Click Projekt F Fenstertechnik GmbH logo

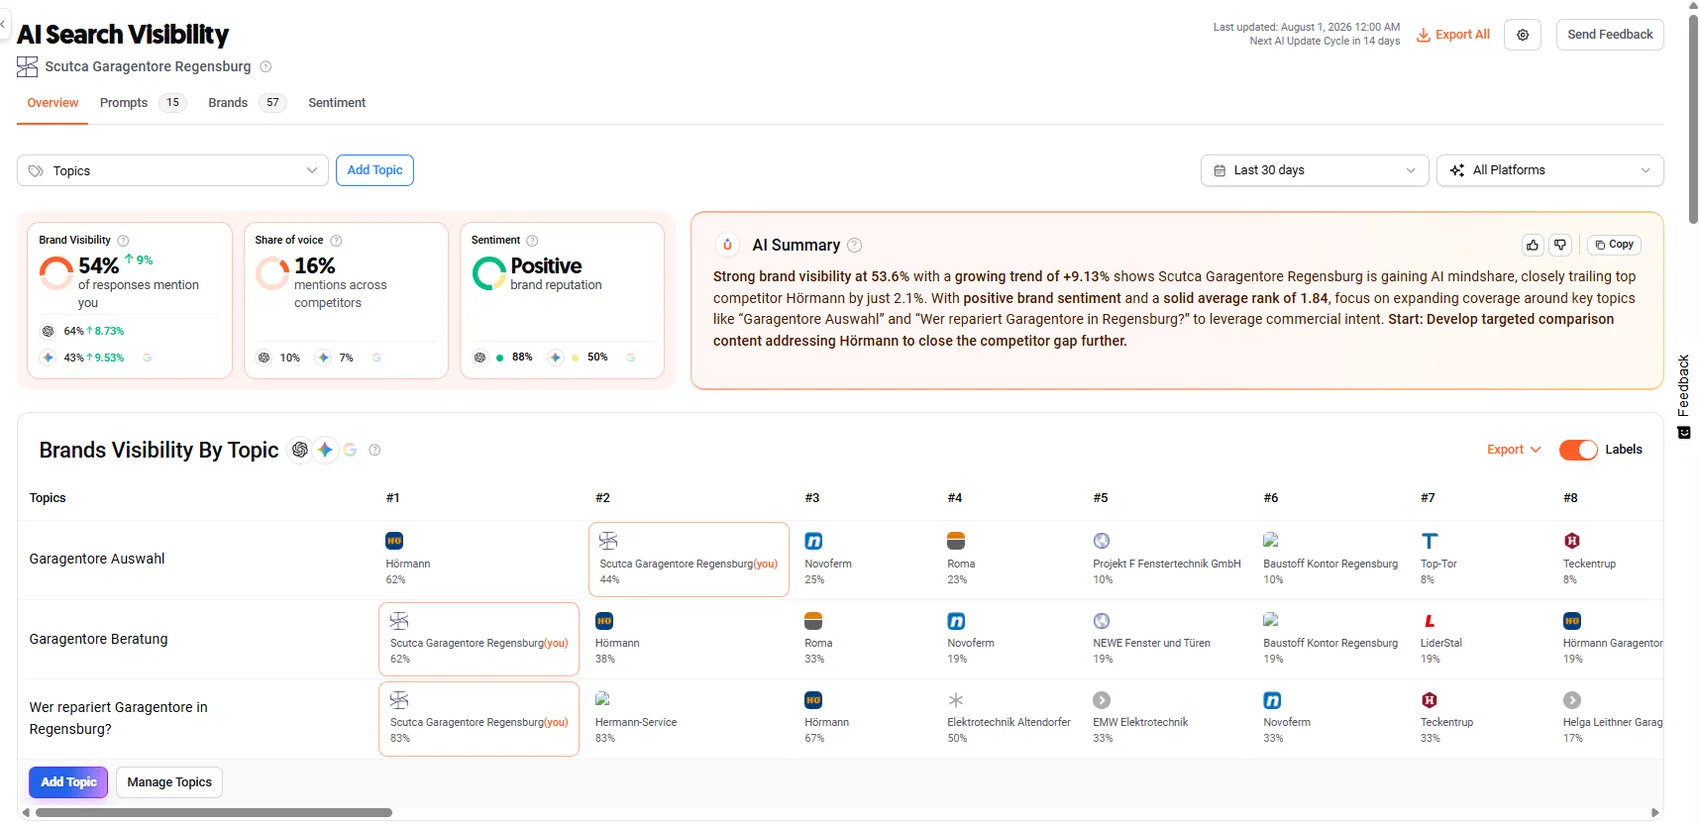point(1102,541)
